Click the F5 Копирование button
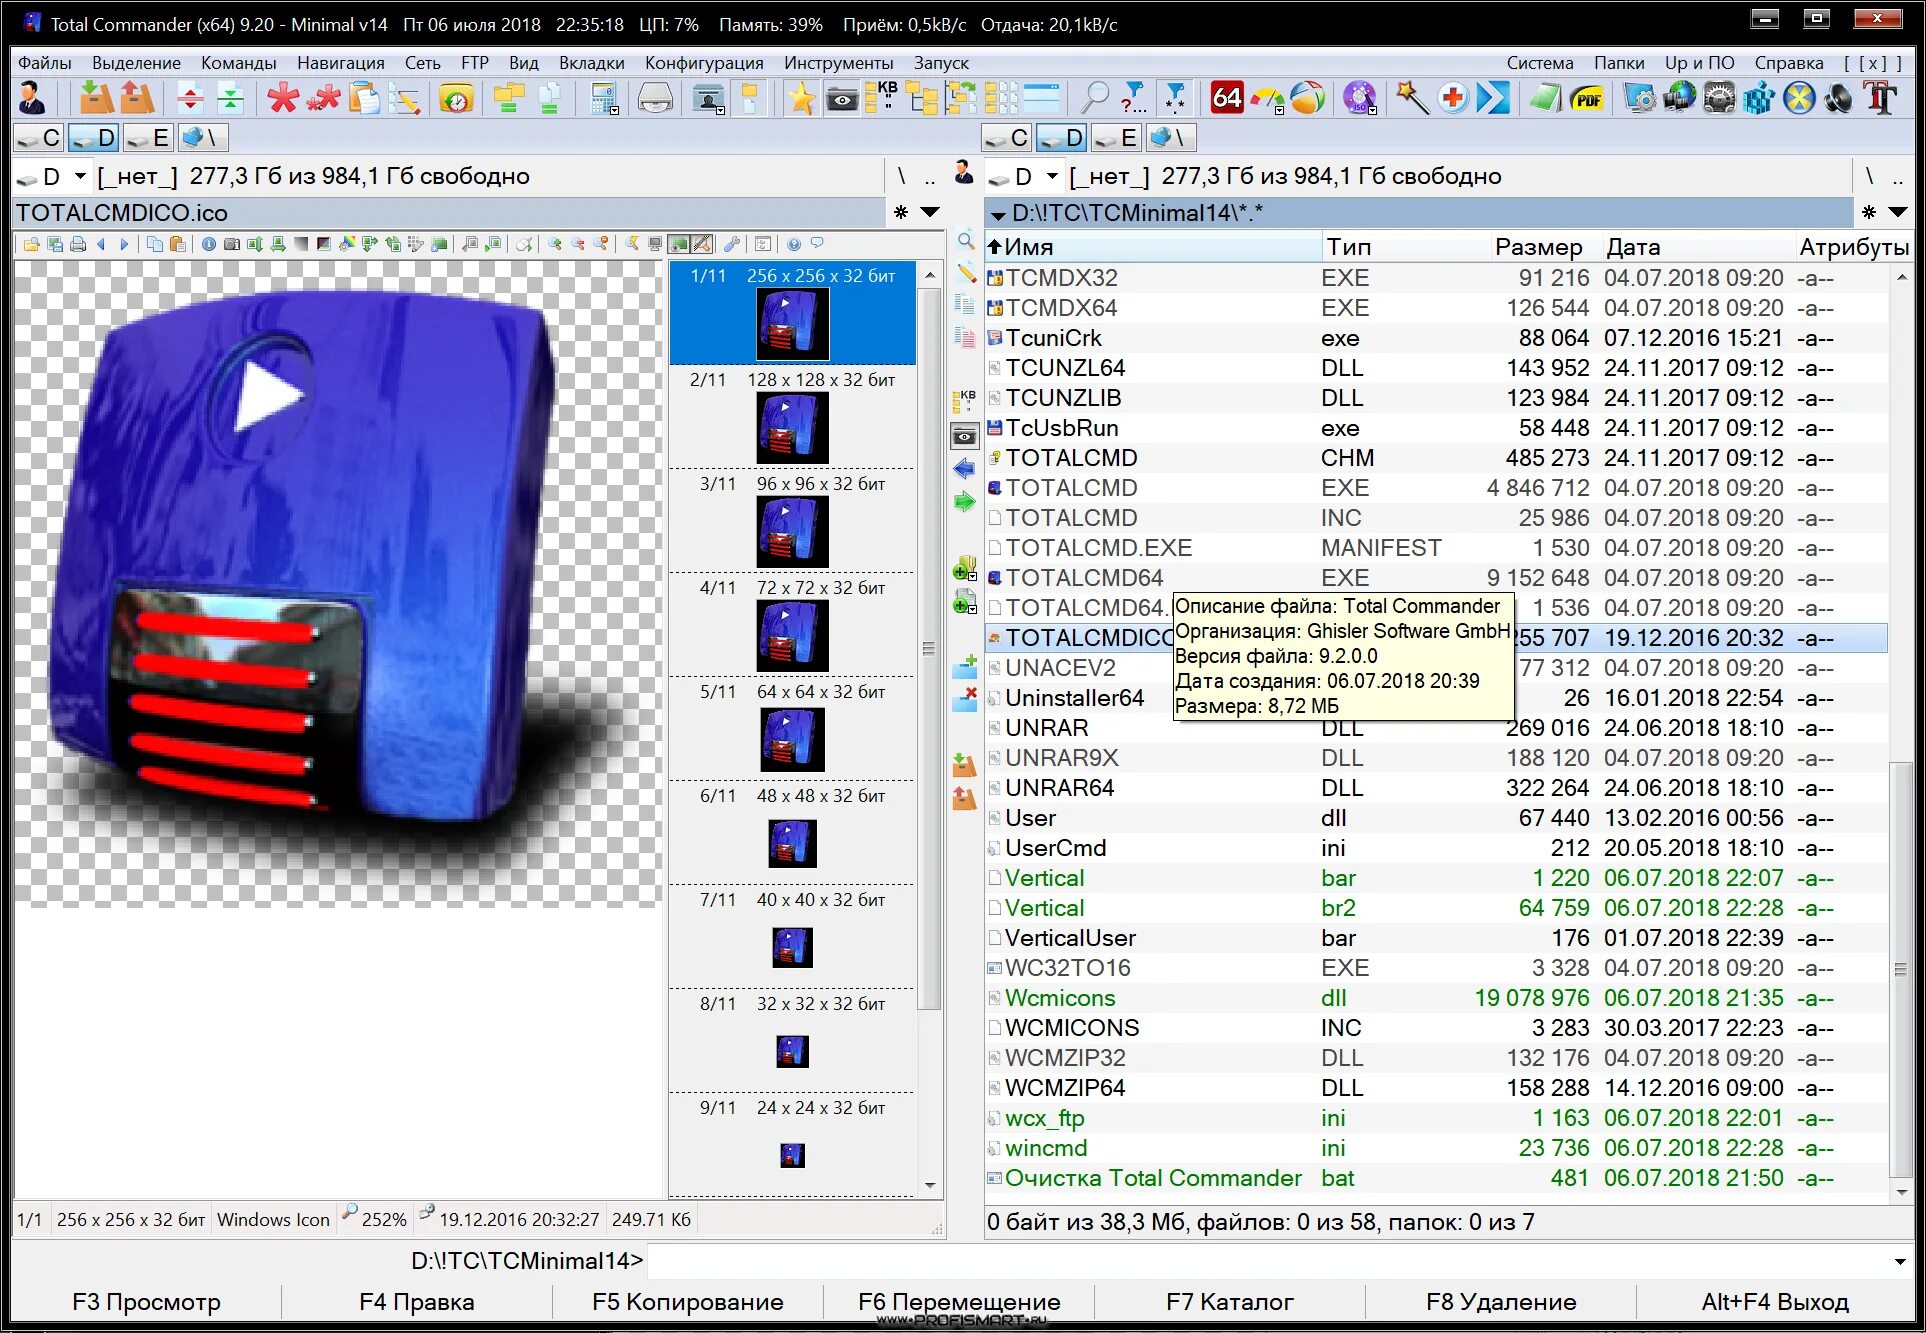Viewport: 1926px width, 1333px height. tap(687, 1301)
